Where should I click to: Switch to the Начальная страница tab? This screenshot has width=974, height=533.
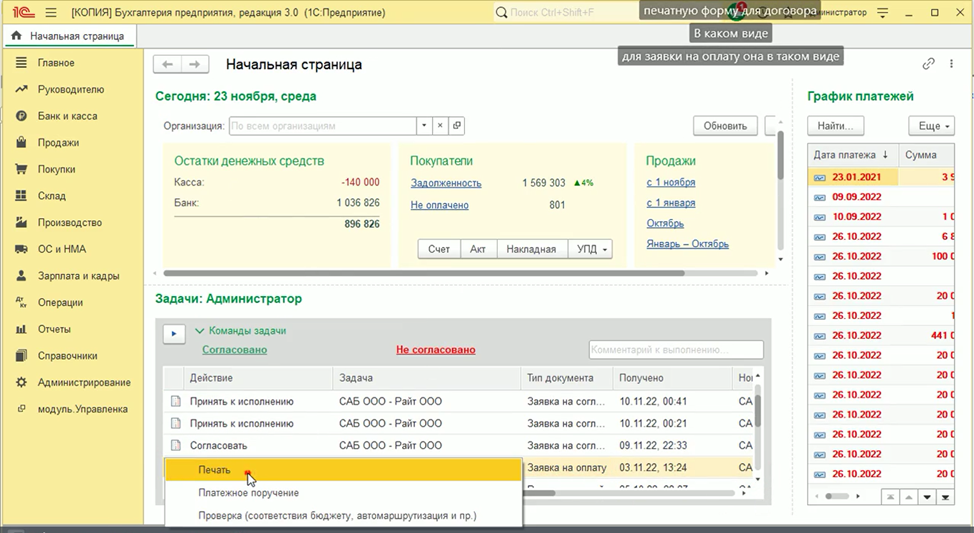click(x=70, y=36)
